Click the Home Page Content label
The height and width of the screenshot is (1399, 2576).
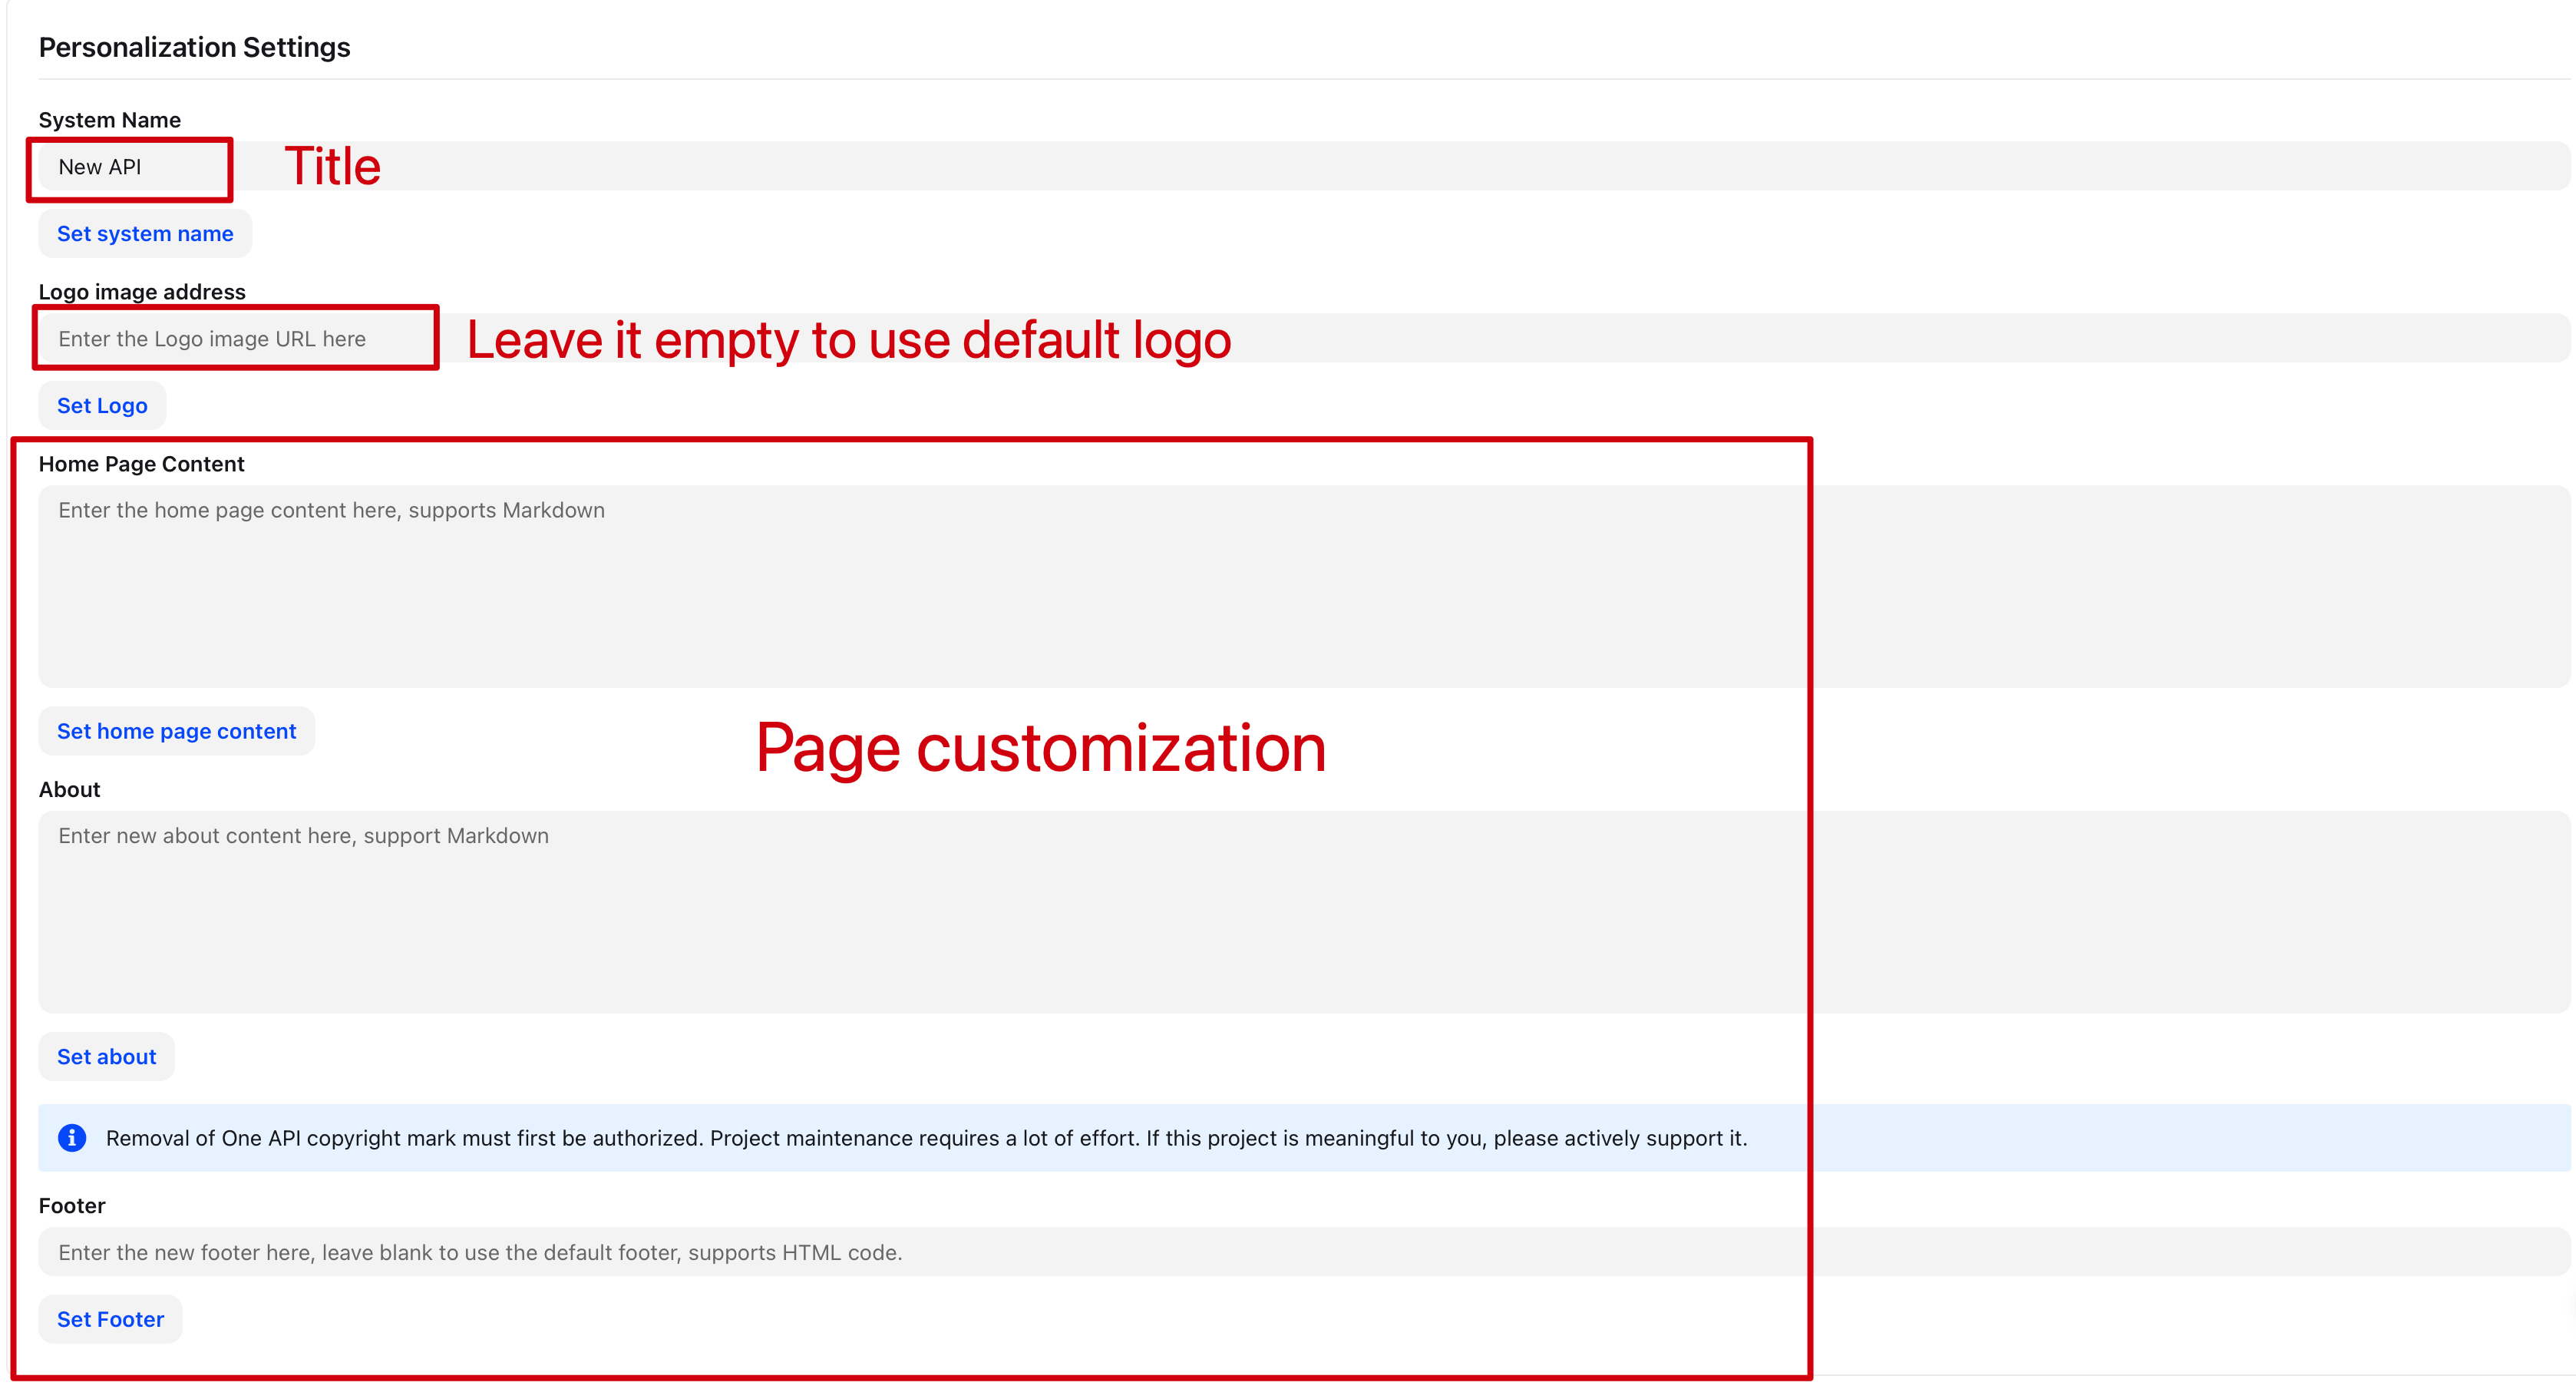click(x=141, y=464)
